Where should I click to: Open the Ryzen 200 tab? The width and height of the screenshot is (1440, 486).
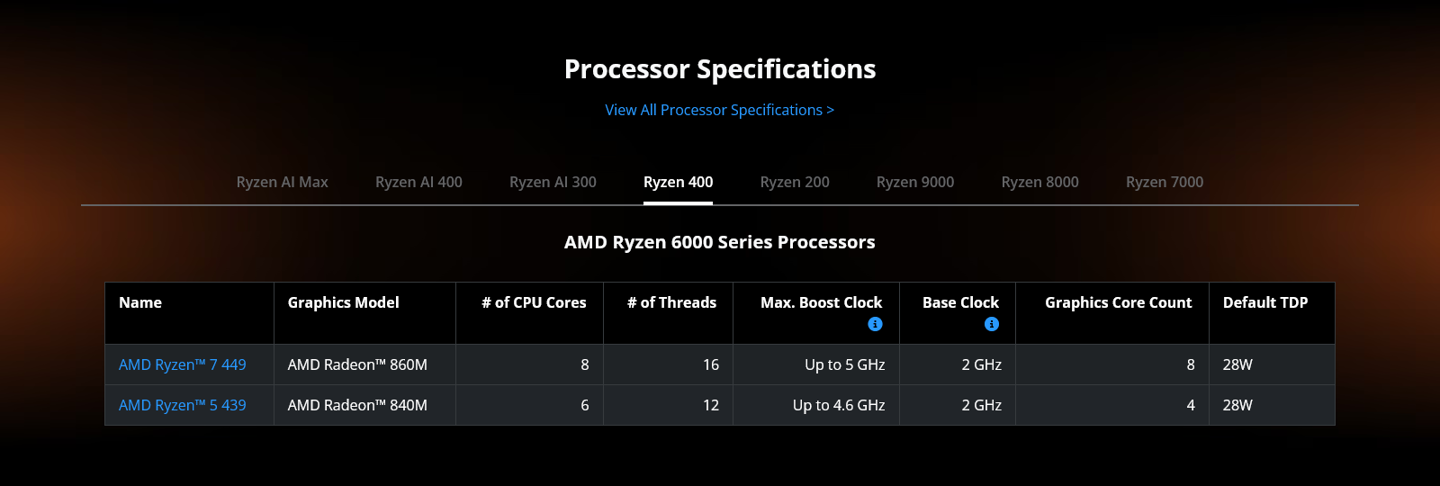(795, 182)
